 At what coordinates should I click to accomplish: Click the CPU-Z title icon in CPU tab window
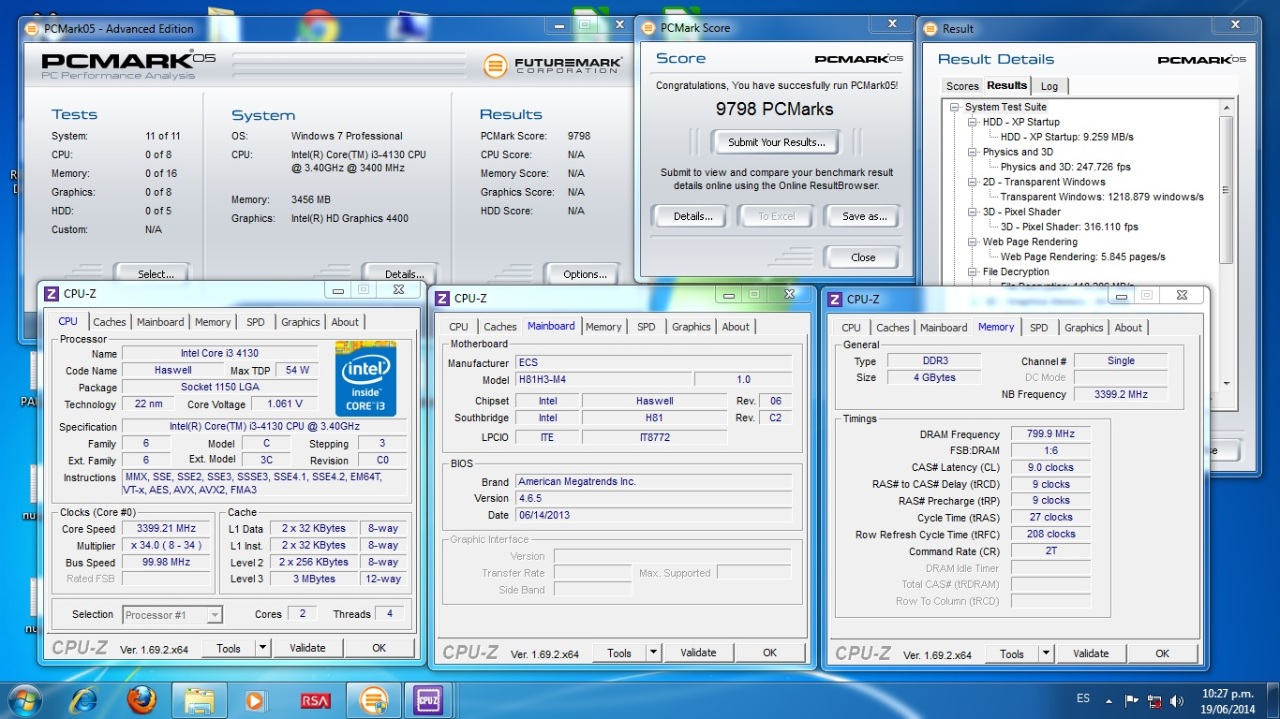coord(52,293)
